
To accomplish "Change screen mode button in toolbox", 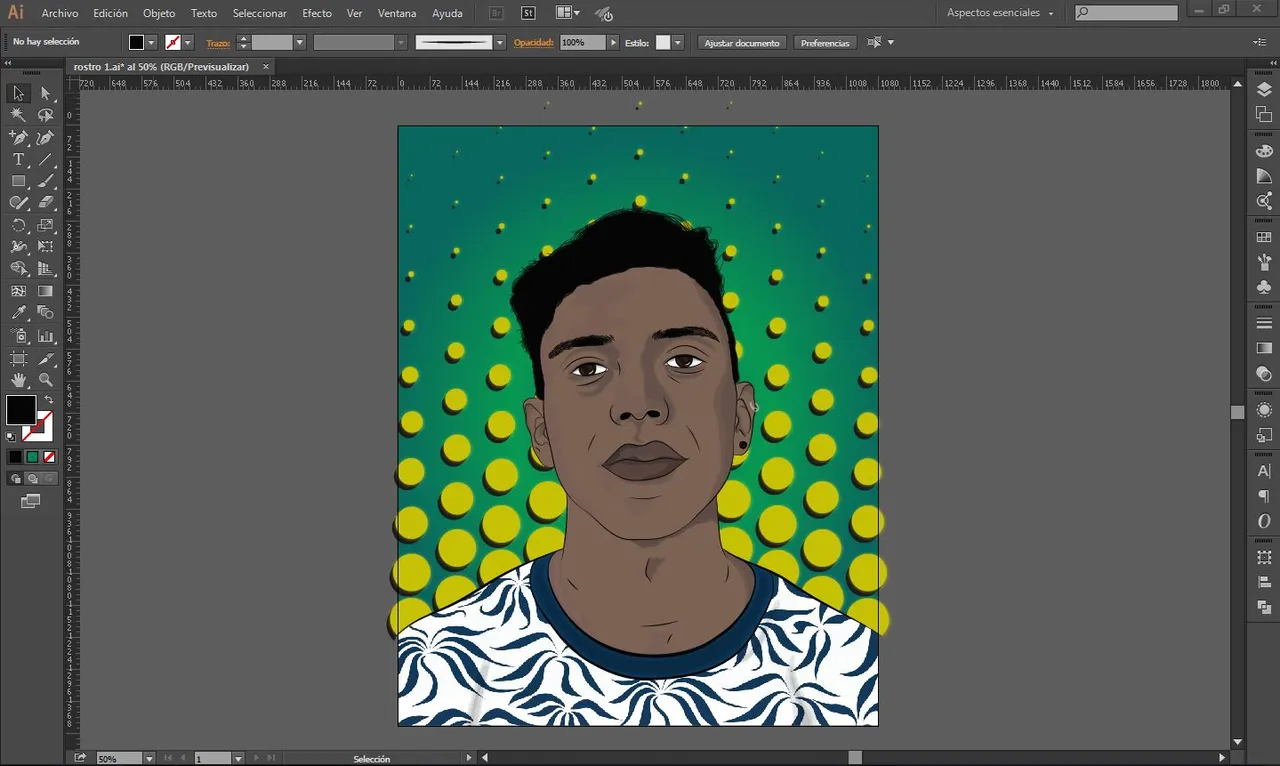I will pyautogui.click(x=31, y=501).
